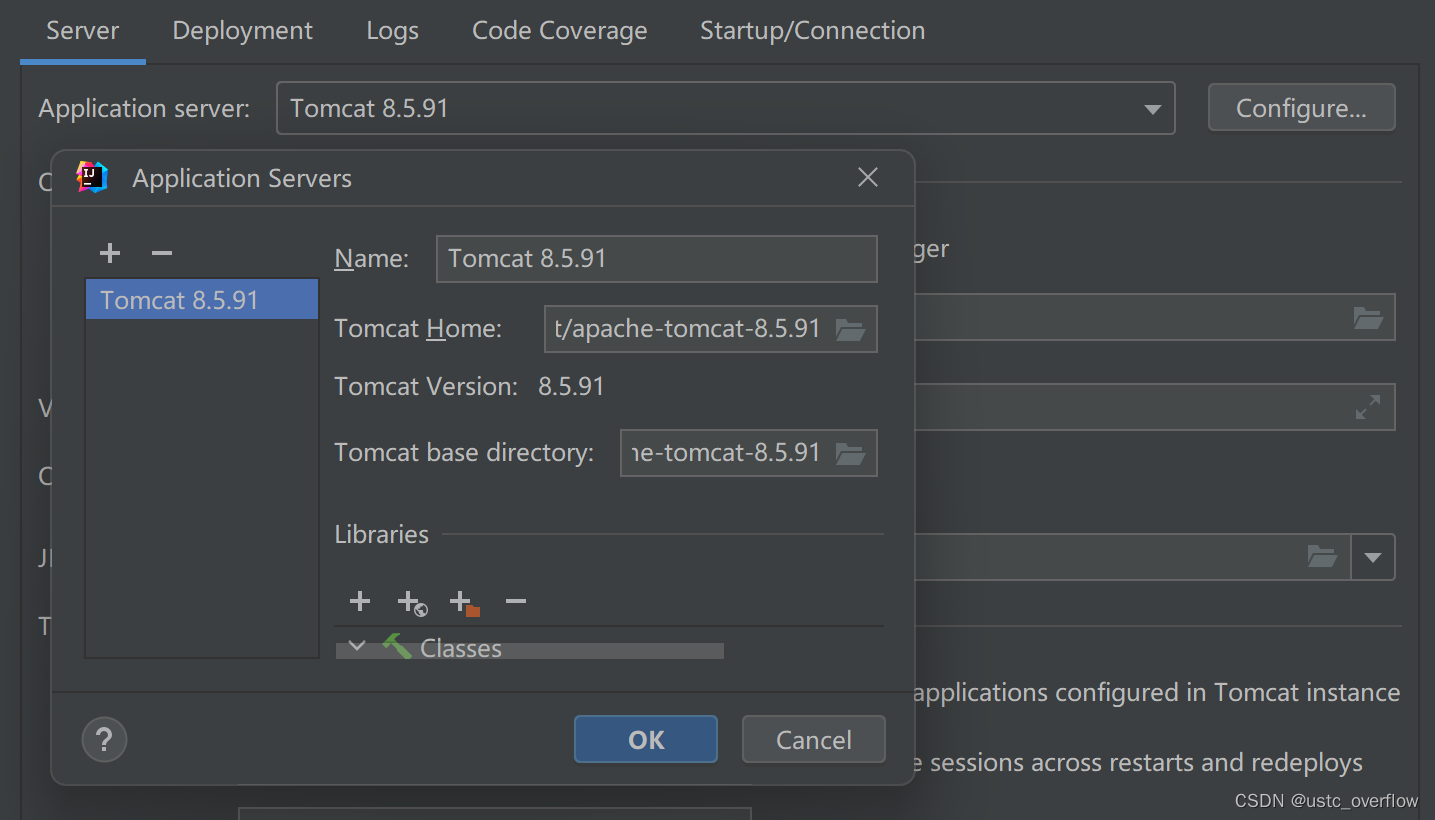Click the Configure... button
Screen dimensions: 1435x820
point(1301,108)
